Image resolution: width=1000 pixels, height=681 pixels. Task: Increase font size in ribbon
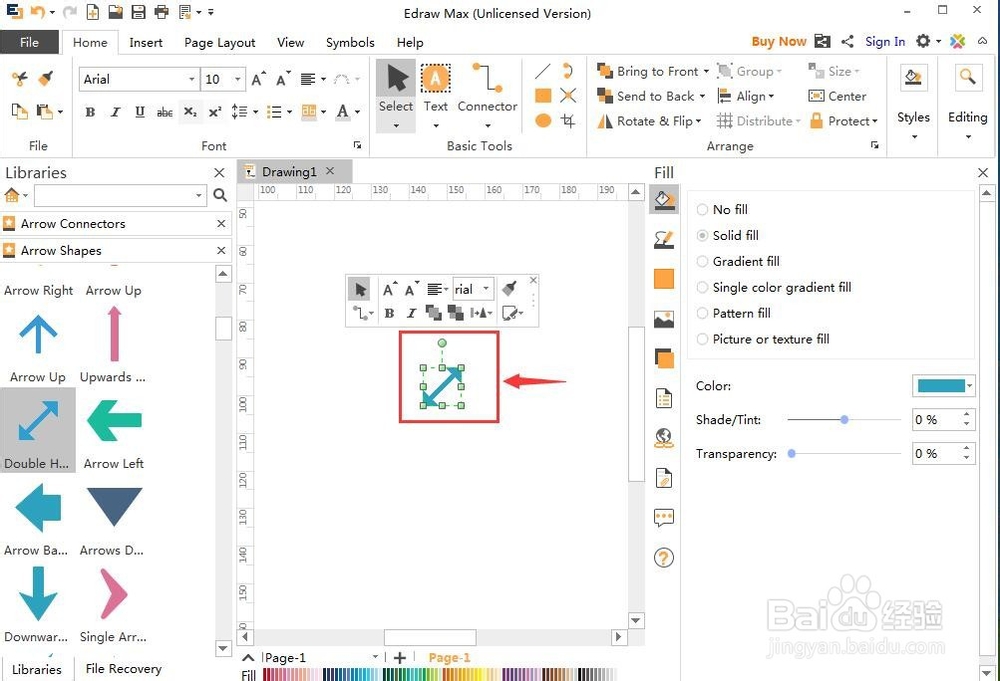click(258, 79)
